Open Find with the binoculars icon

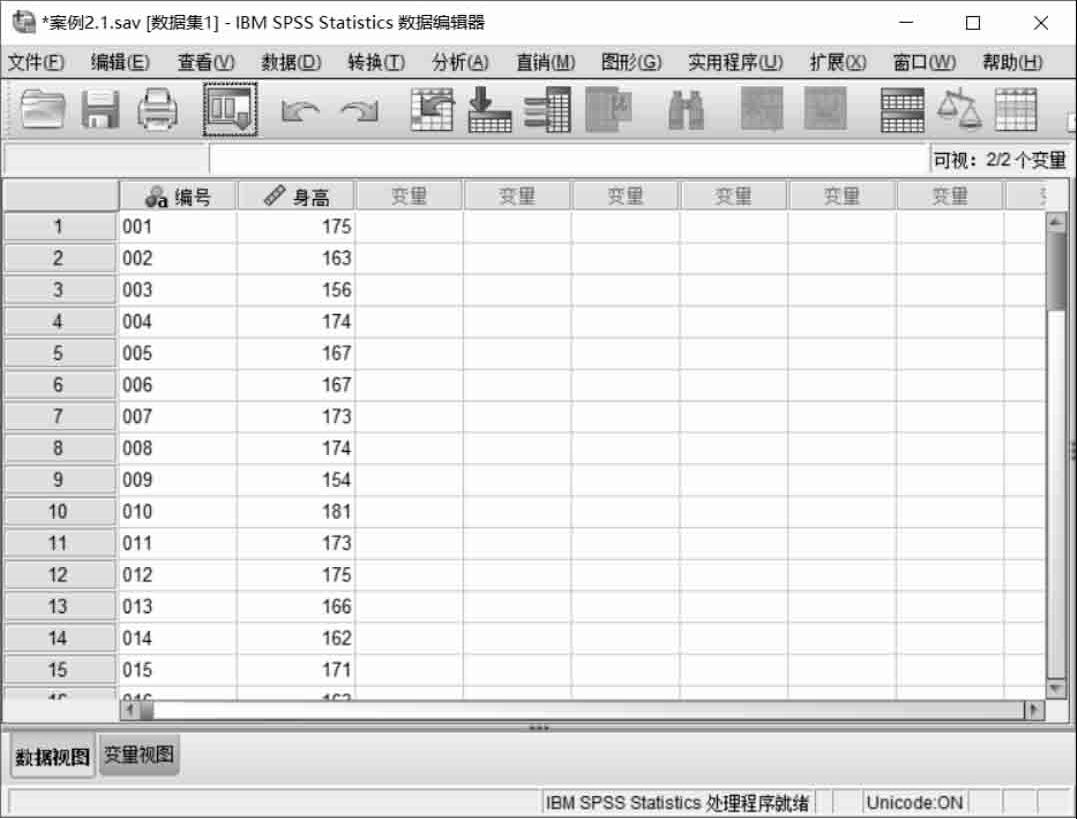pyautogui.click(x=685, y=110)
